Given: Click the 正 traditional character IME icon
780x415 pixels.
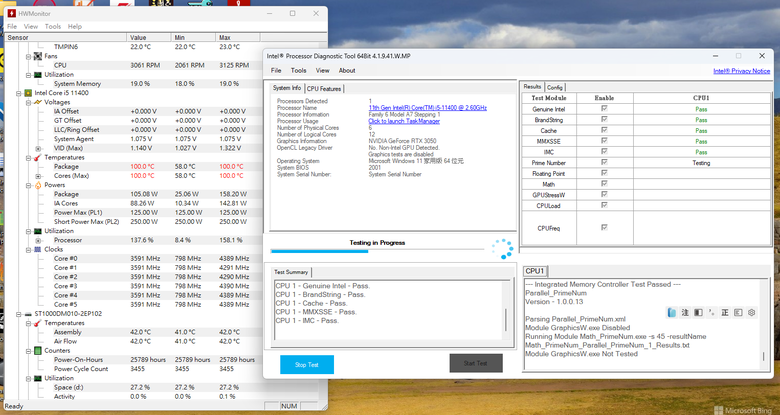Looking at the screenshot, I should point(725,312).
